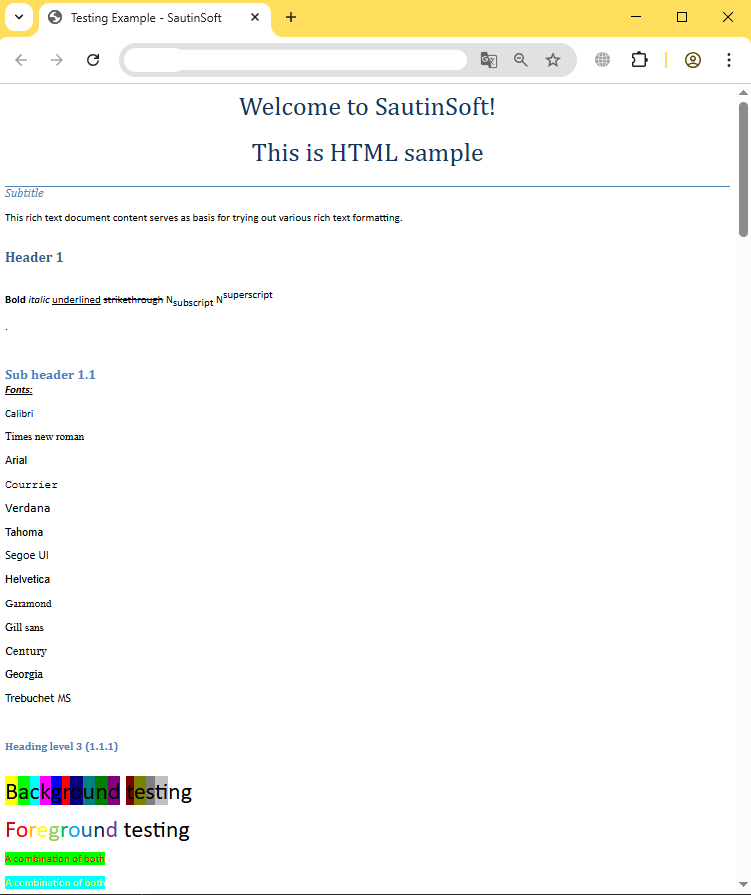Maximize the Chrome window
The width and height of the screenshot is (751, 895).
pos(681,17)
